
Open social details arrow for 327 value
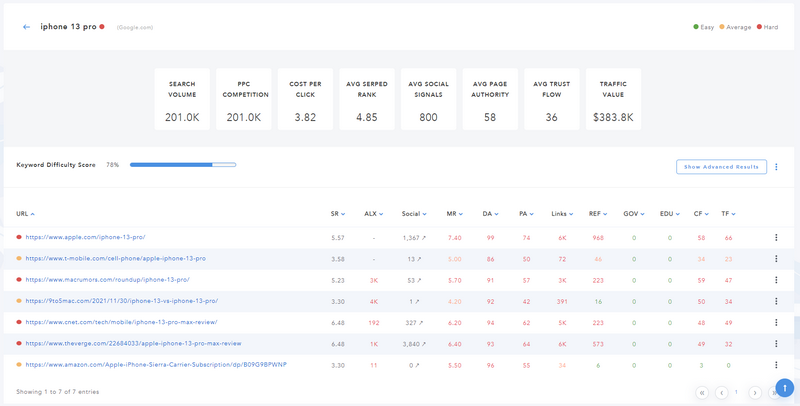coord(419,323)
